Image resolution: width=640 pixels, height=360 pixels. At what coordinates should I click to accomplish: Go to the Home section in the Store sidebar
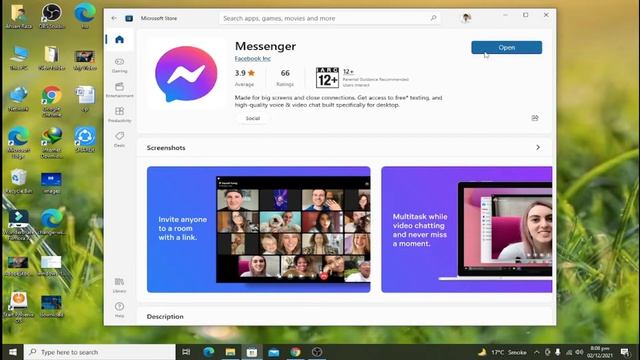[119, 40]
